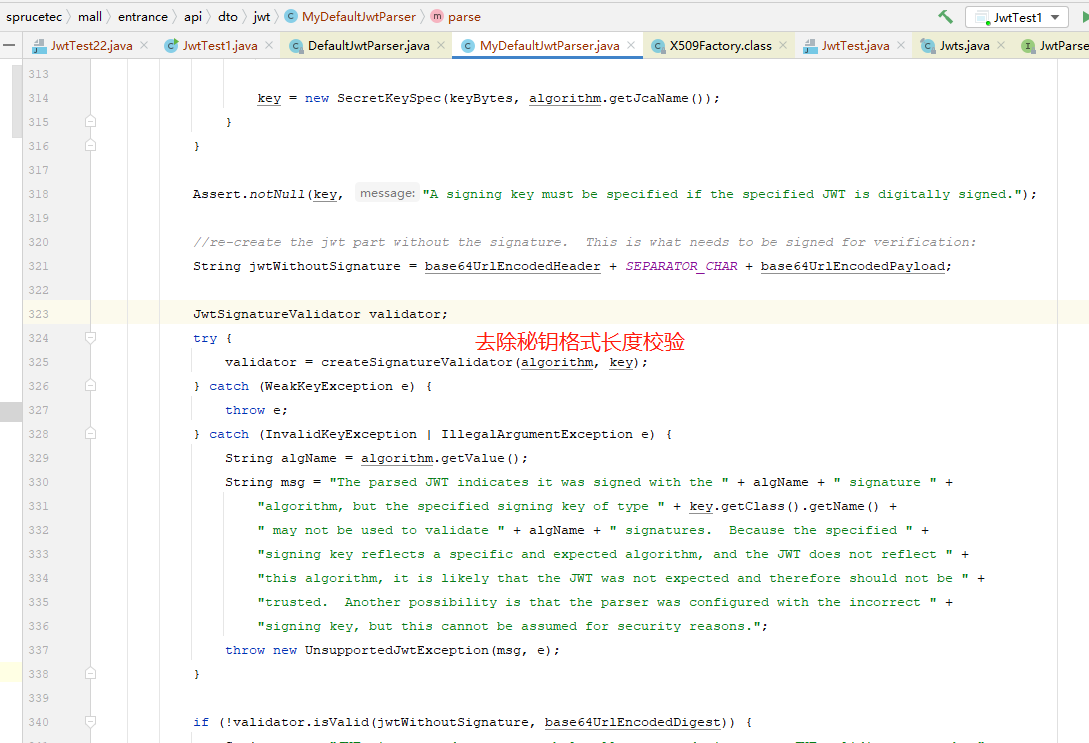The width and height of the screenshot is (1089, 743).
Task: Click the hide-tabs dash icon above the gutter
Action: point(8,45)
